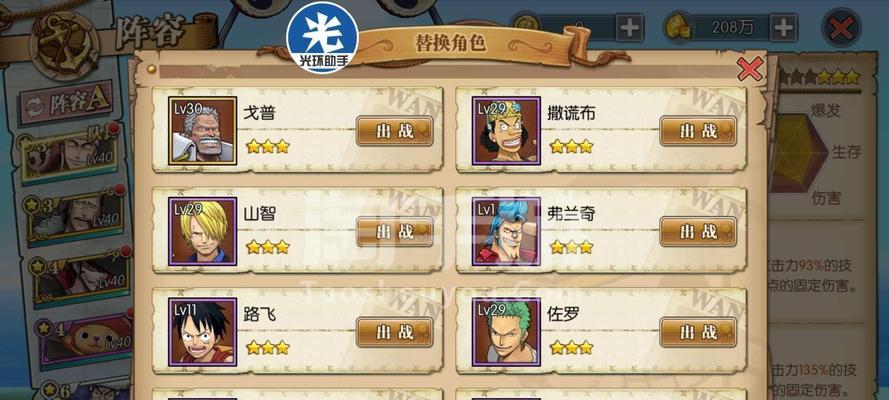
Task: Send 弗兰奇 into battle
Action: pos(698,231)
